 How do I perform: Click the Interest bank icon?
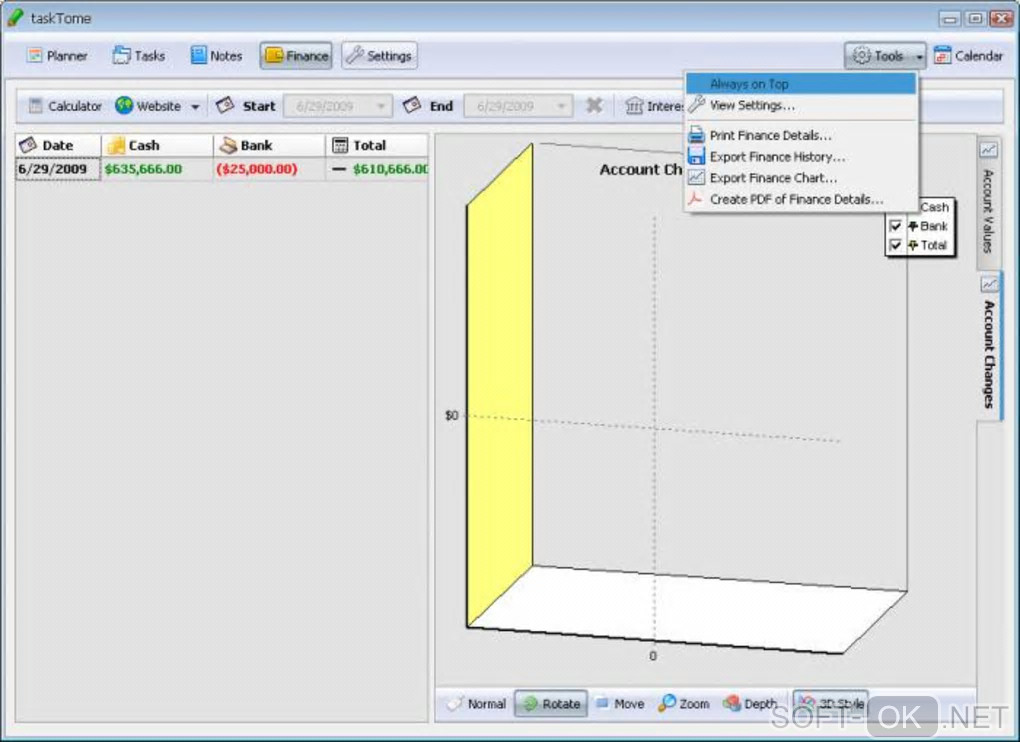coord(634,105)
